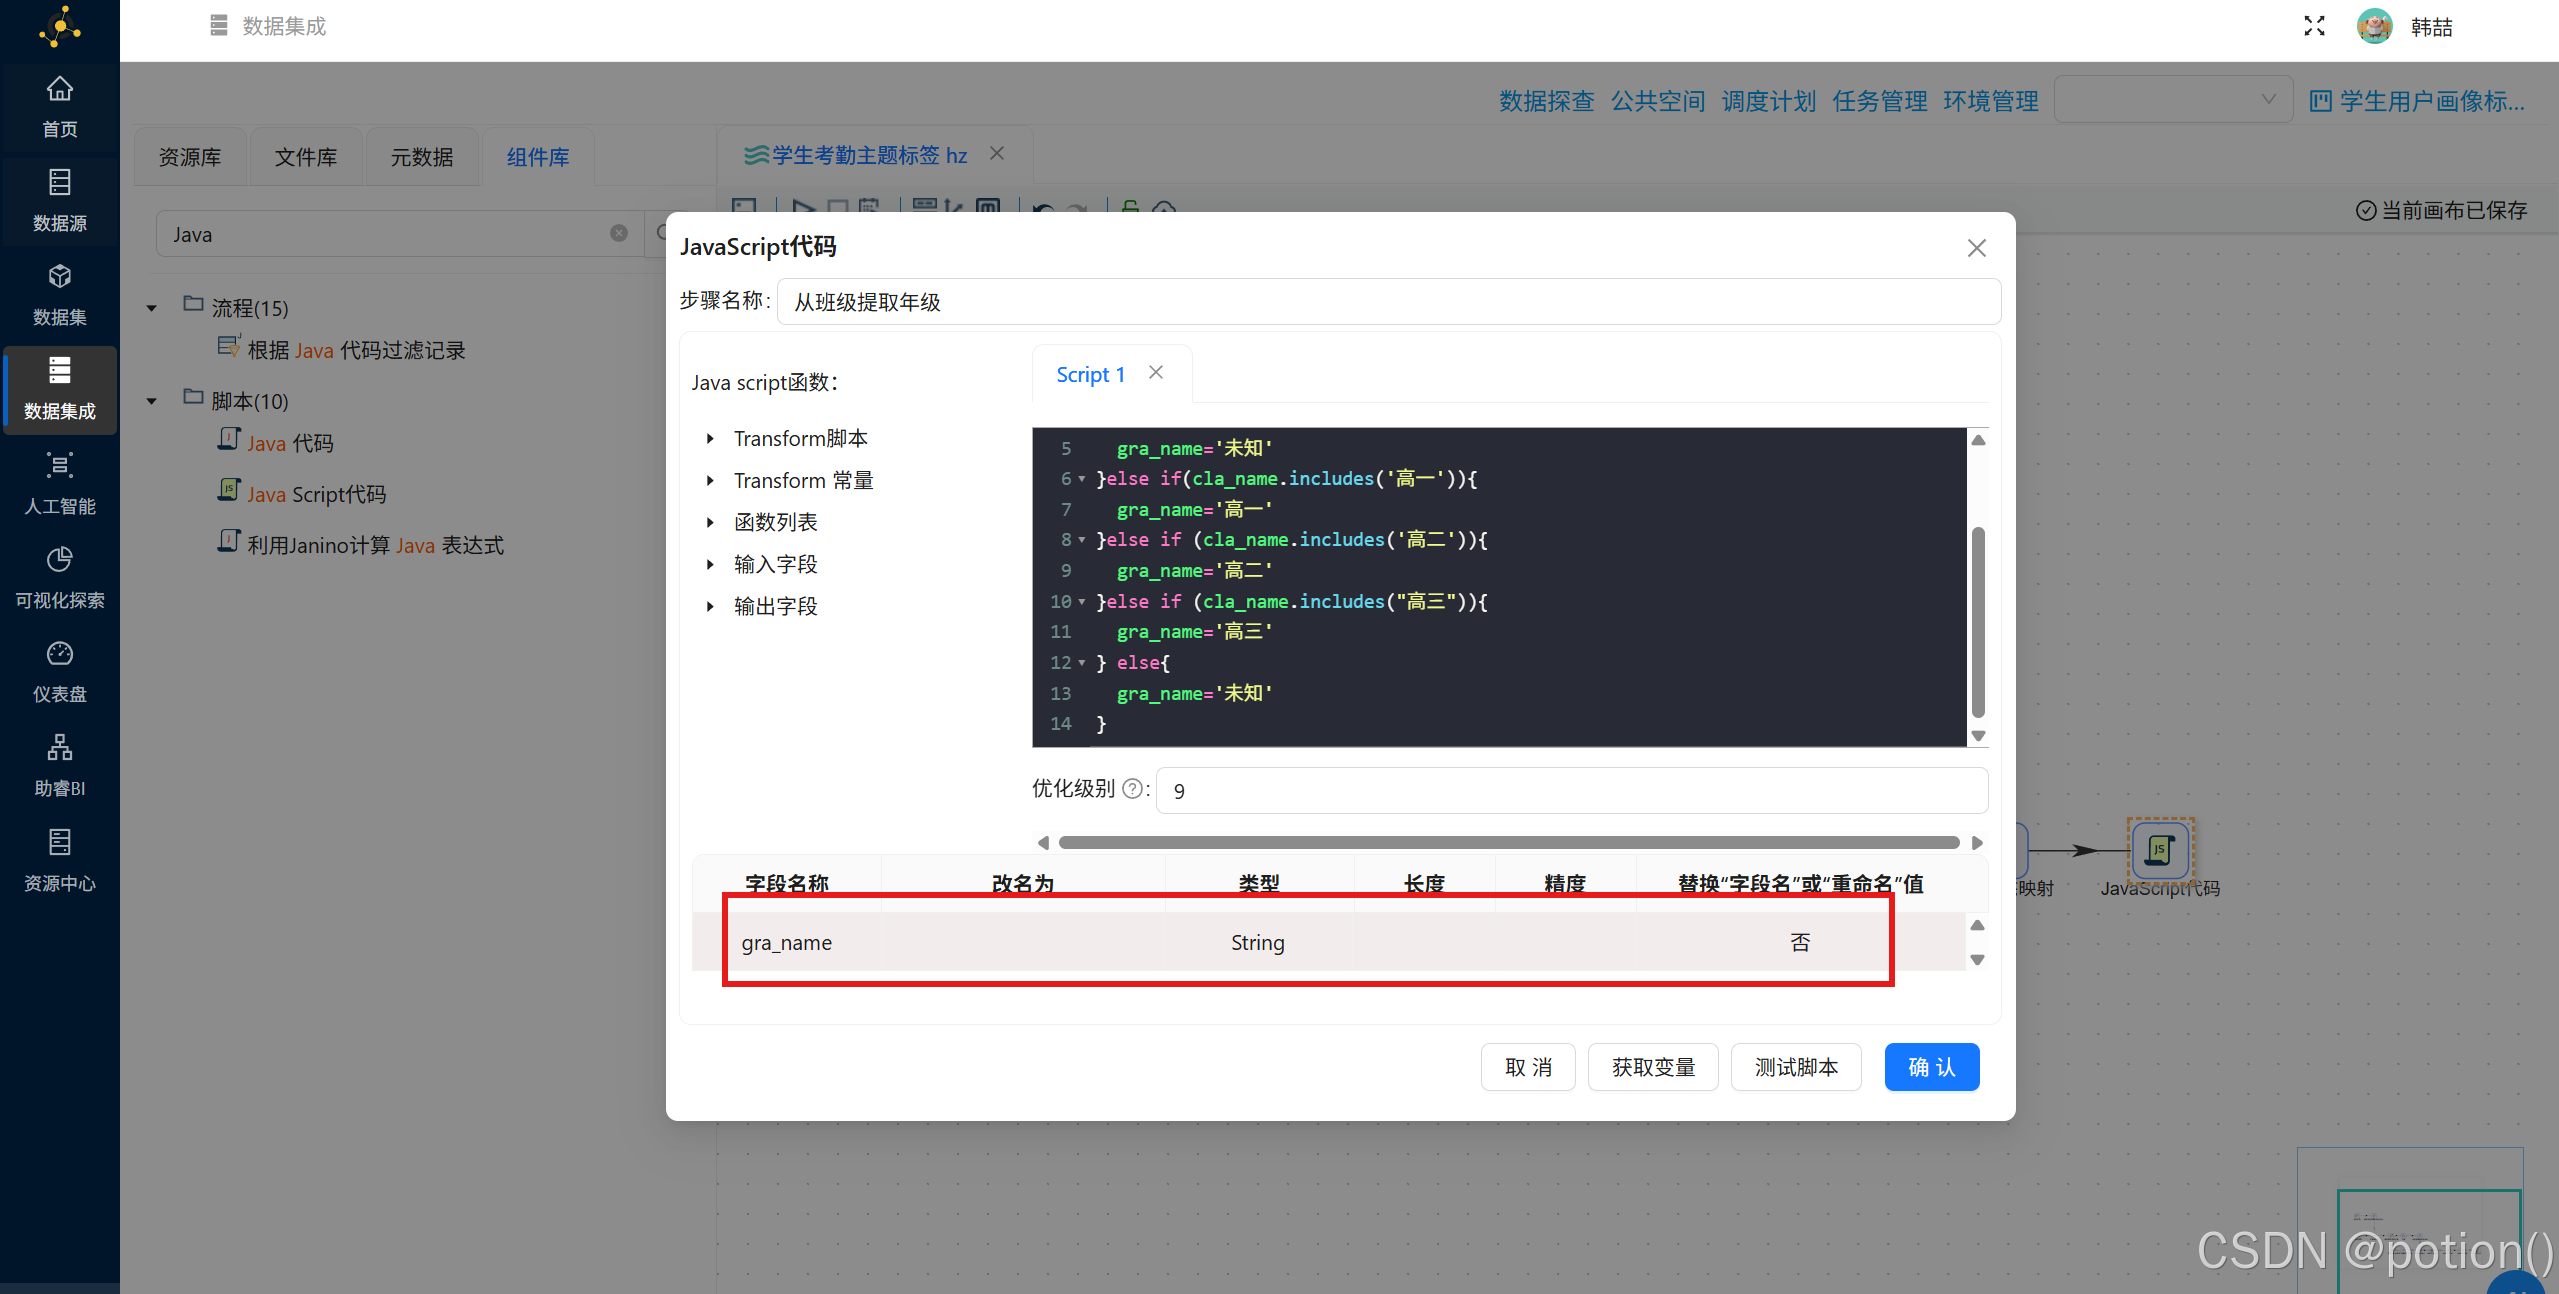
Task: Fold the code block at line 10
Action: [1082, 602]
